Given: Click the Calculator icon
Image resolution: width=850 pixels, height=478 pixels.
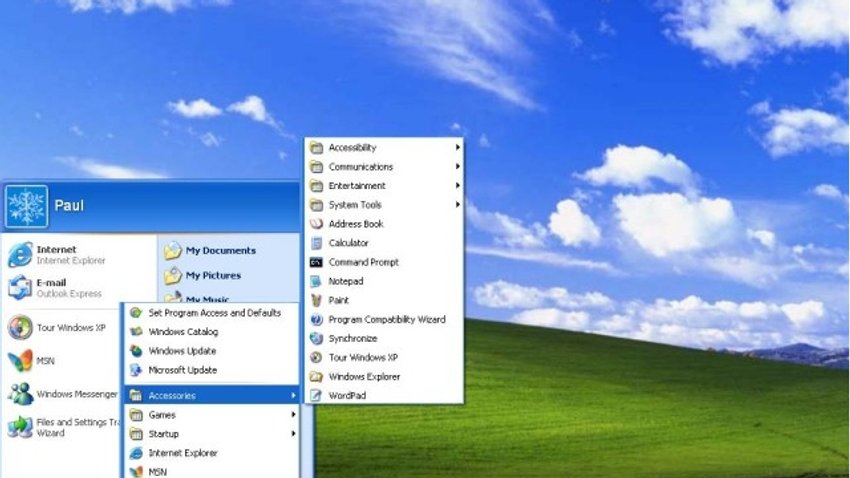Looking at the screenshot, I should pyautogui.click(x=316, y=243).
